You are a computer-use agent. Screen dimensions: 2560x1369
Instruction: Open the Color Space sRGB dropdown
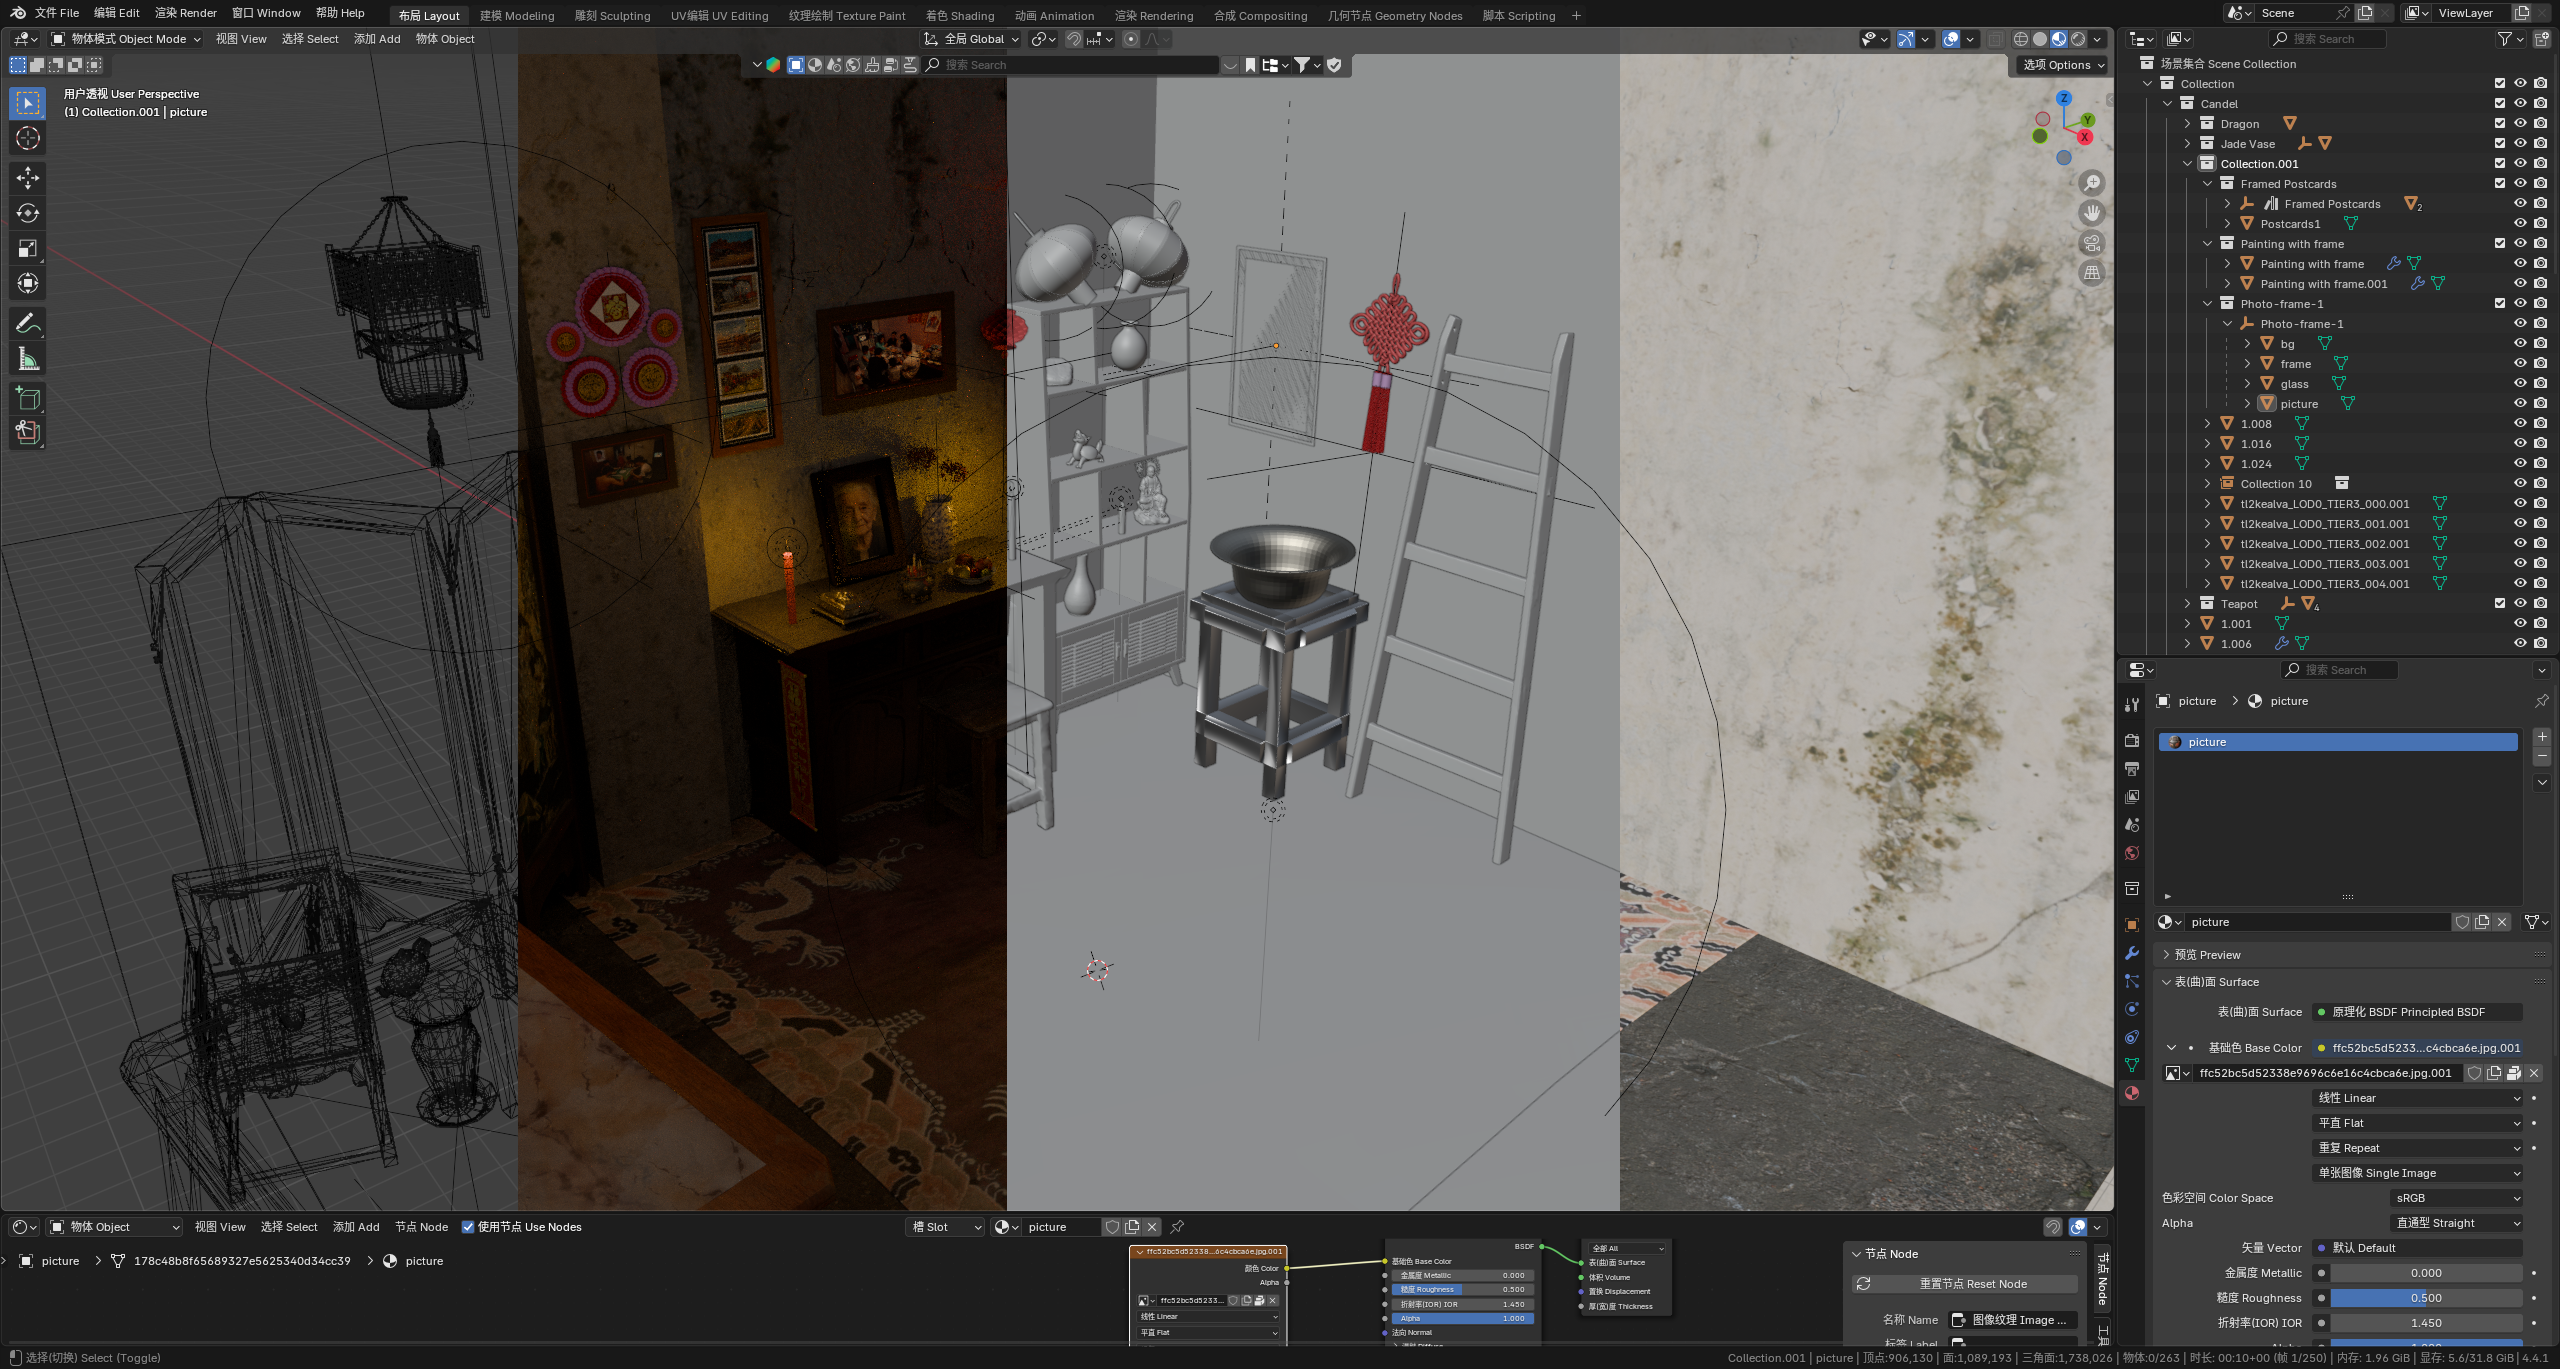2457,1198
